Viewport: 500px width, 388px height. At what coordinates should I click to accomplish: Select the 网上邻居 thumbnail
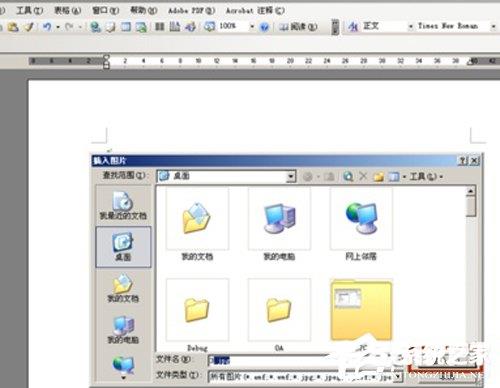pos(361,223)
